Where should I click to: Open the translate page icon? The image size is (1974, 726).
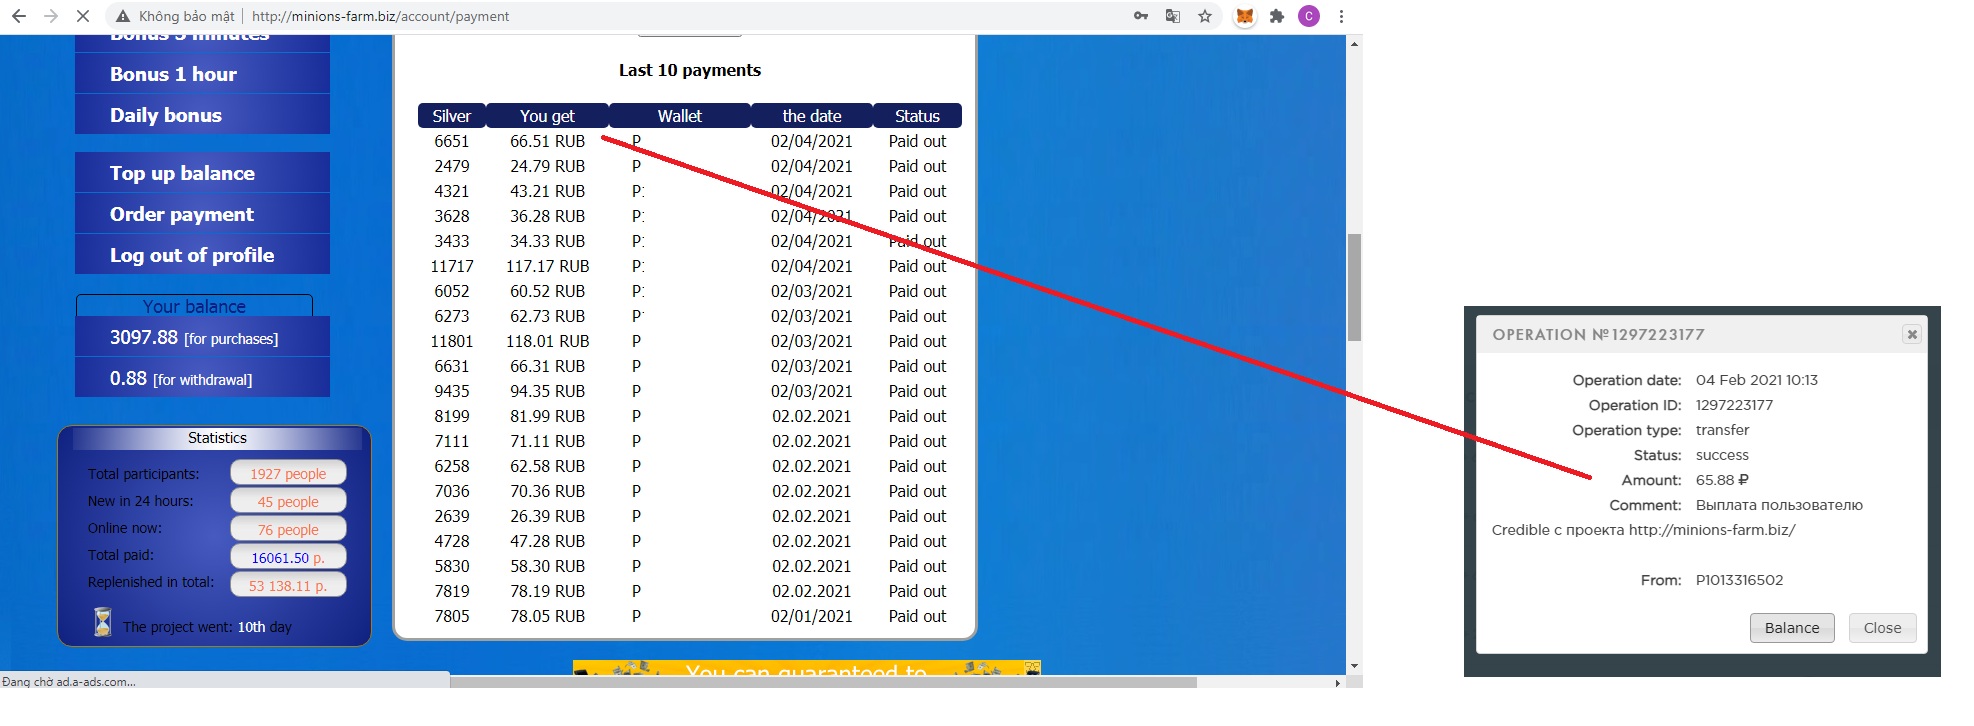coord(1173,16)
